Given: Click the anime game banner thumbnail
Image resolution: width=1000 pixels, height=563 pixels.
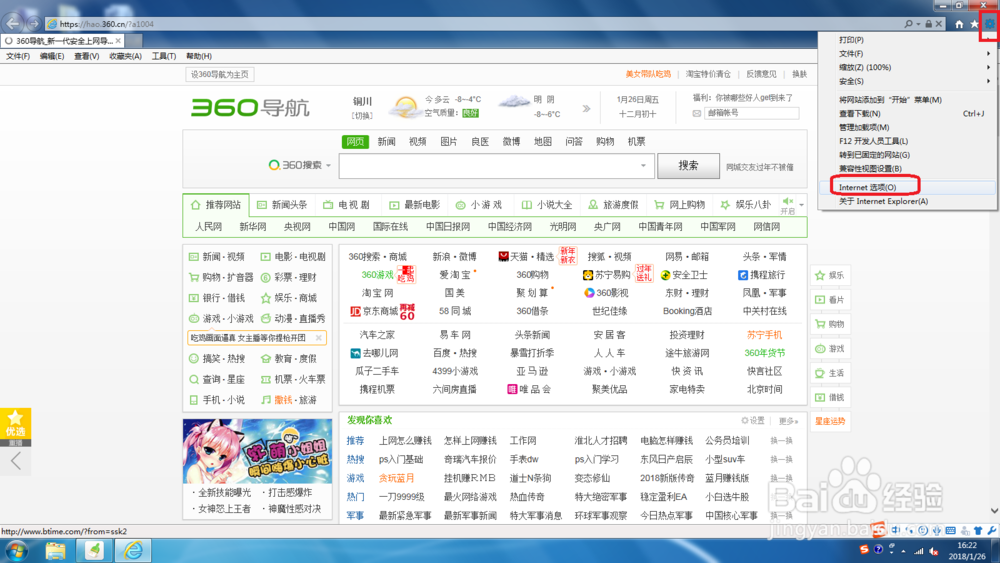Looking at the screenshot, I should click(257, 451).
